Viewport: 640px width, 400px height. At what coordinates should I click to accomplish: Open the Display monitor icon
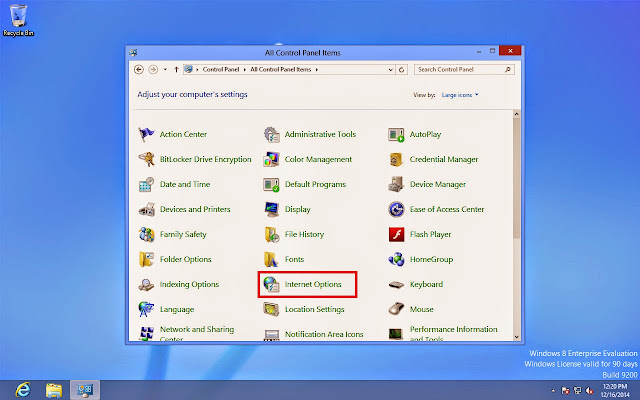point(271,209)
